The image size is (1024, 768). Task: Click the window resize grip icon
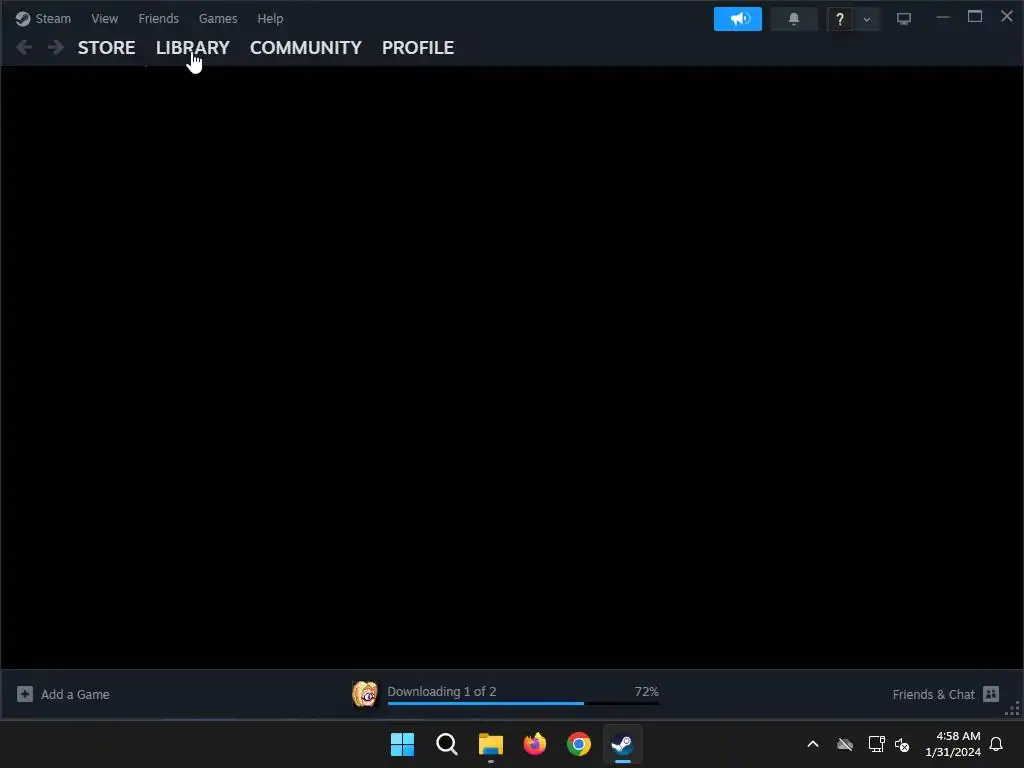pyautogui.click(x=1013, y=709)
